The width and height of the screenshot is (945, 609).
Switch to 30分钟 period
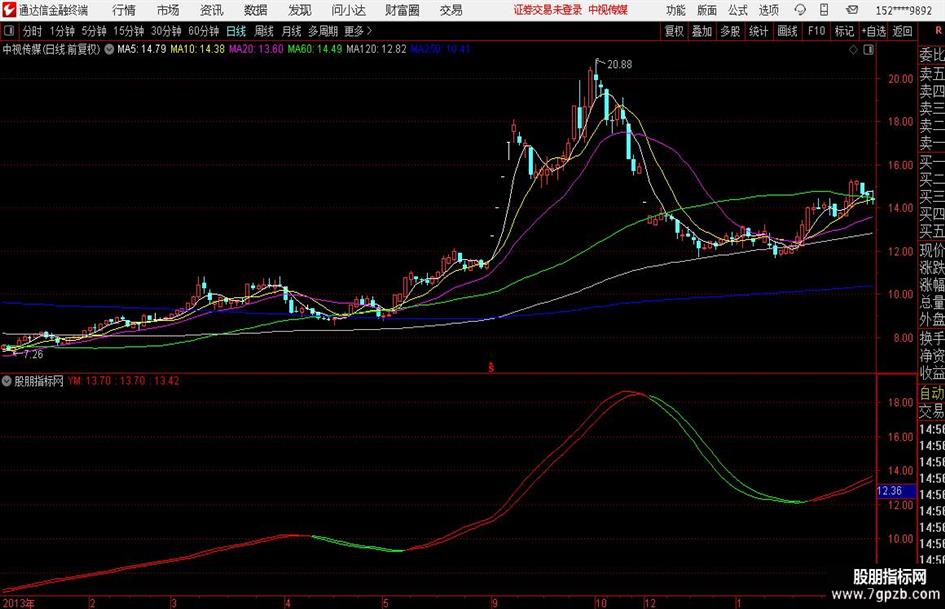coord(166,31)
